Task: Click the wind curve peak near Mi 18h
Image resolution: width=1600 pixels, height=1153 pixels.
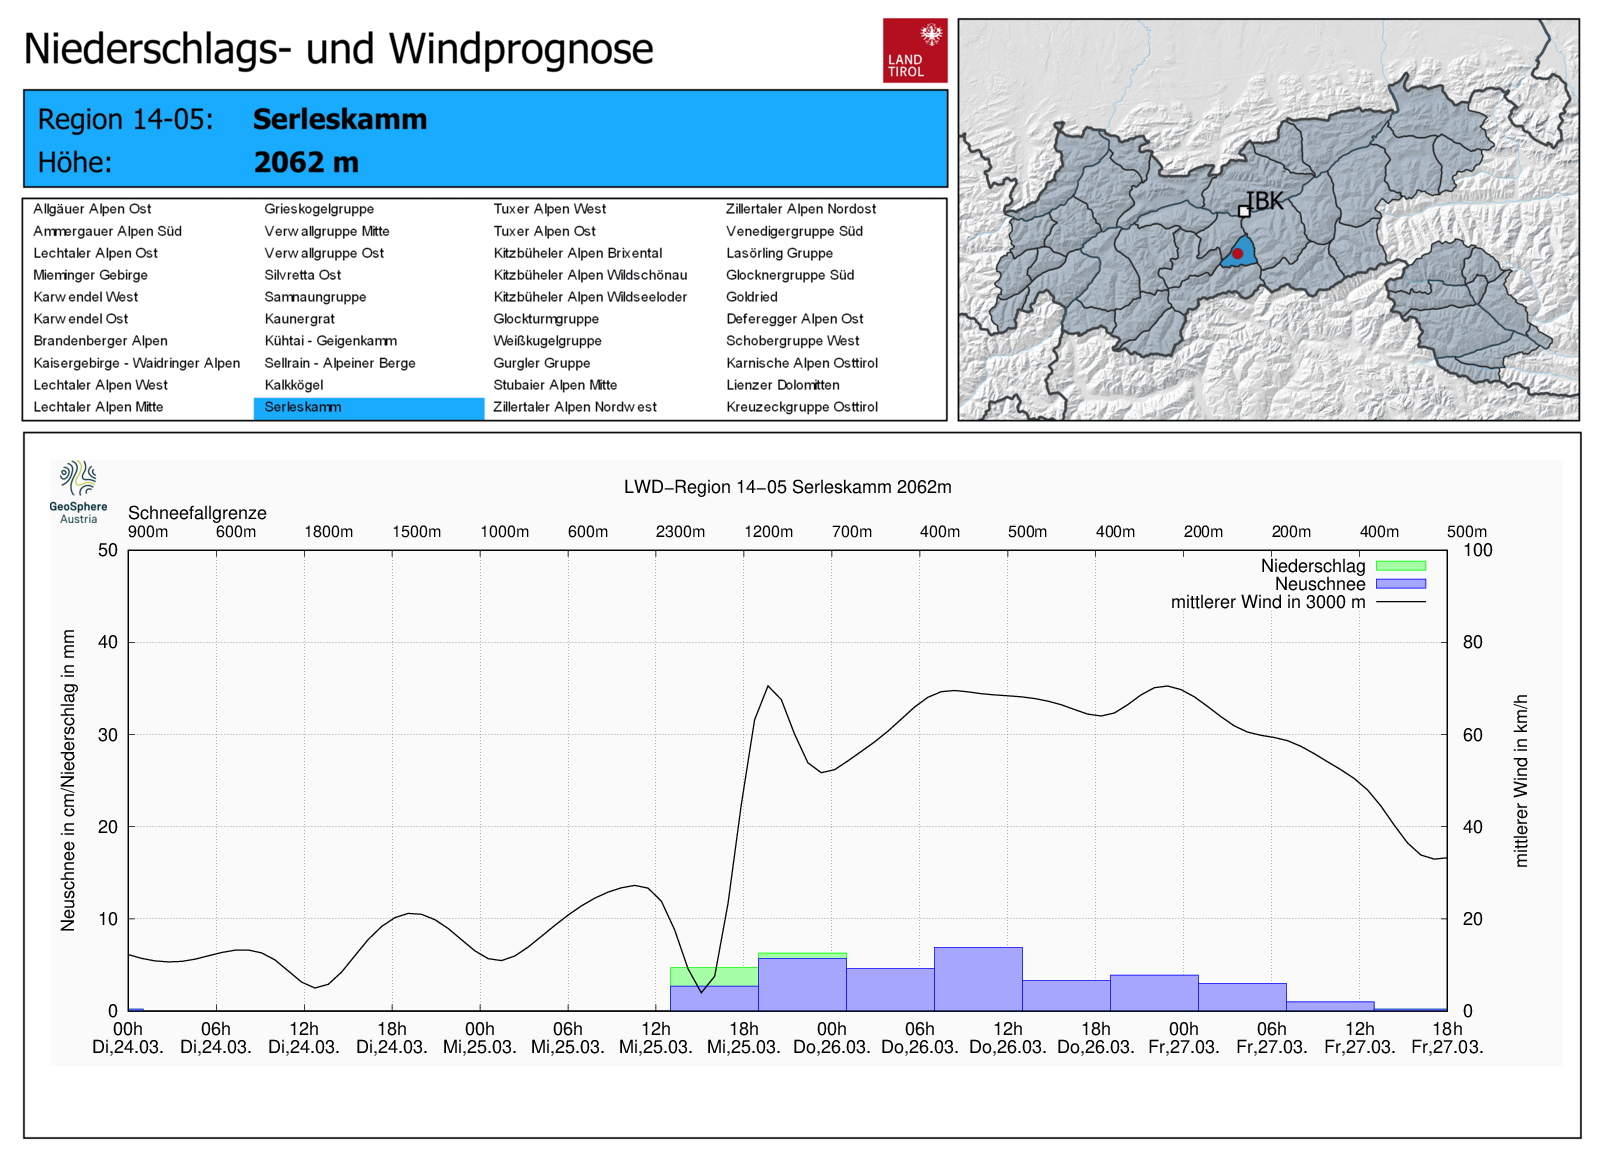Action: pos(767,686)
